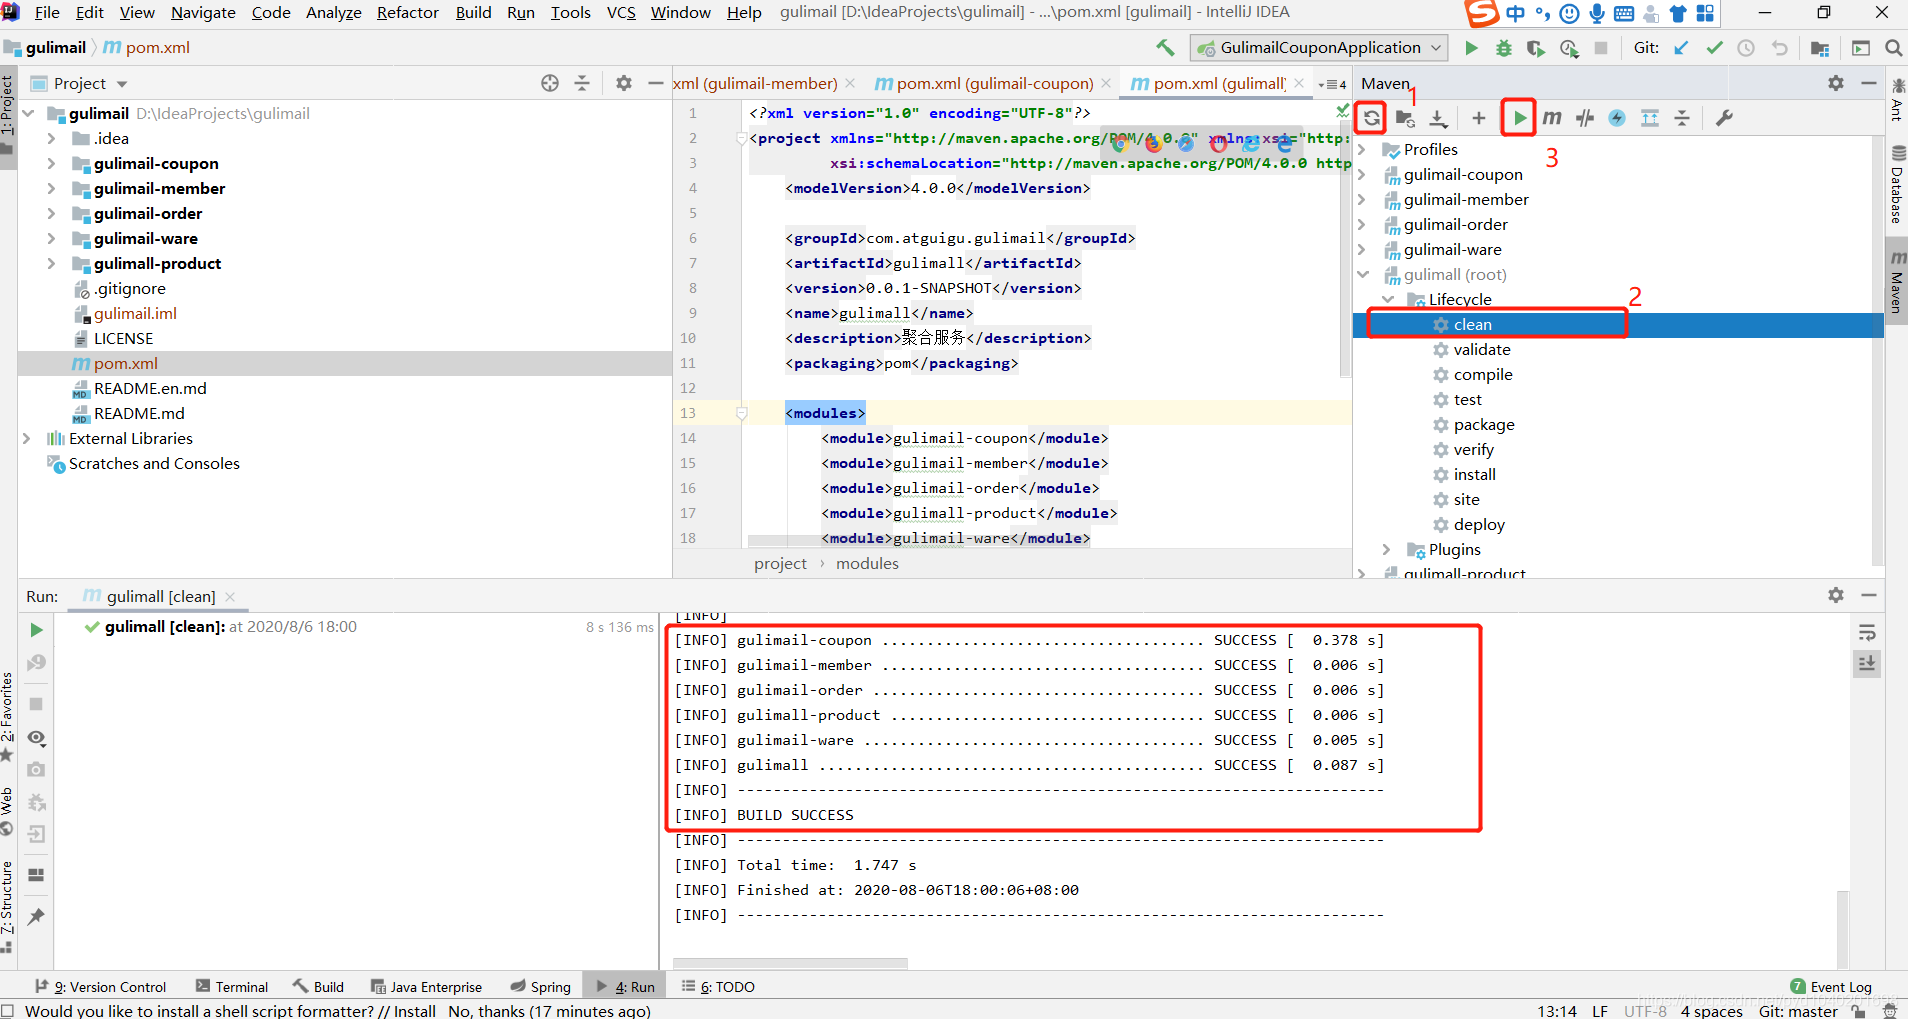1908x1019 pixels.
Task: Click UTF-8 encoding in status bar
Action: [x=1645, y=1011]
